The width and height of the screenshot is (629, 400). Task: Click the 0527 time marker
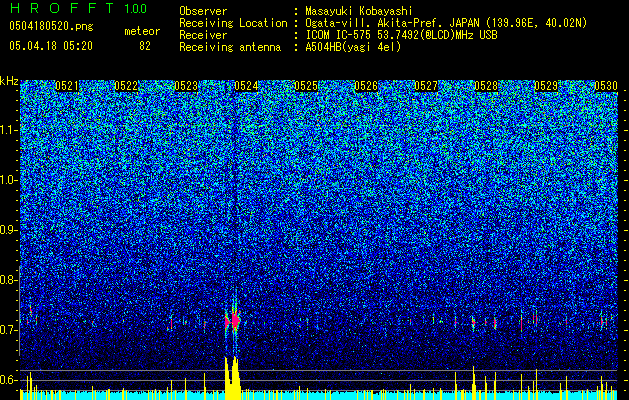click(426, 86)
